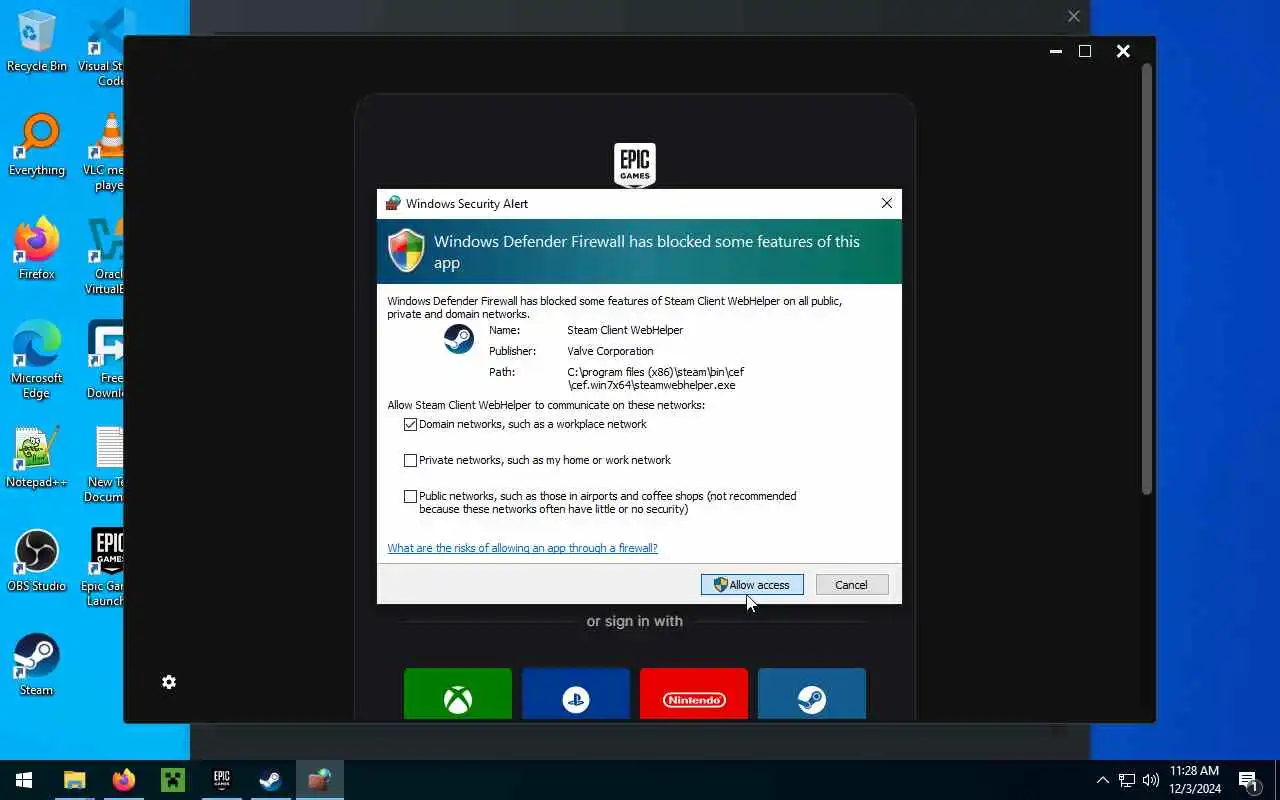Open notification center

click(1249, 780)
